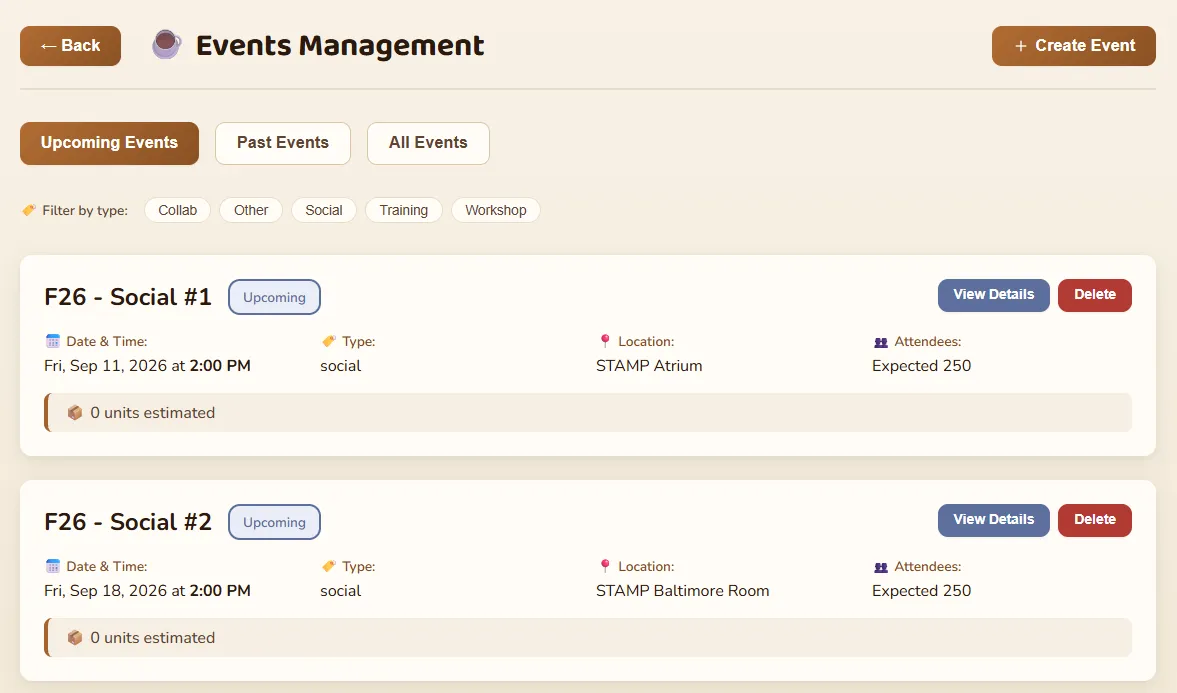The width and height of the screenshot is (1177, 693).
Task: Go back with the Back button
Action: pyautogui.click(x=71, y=46)
